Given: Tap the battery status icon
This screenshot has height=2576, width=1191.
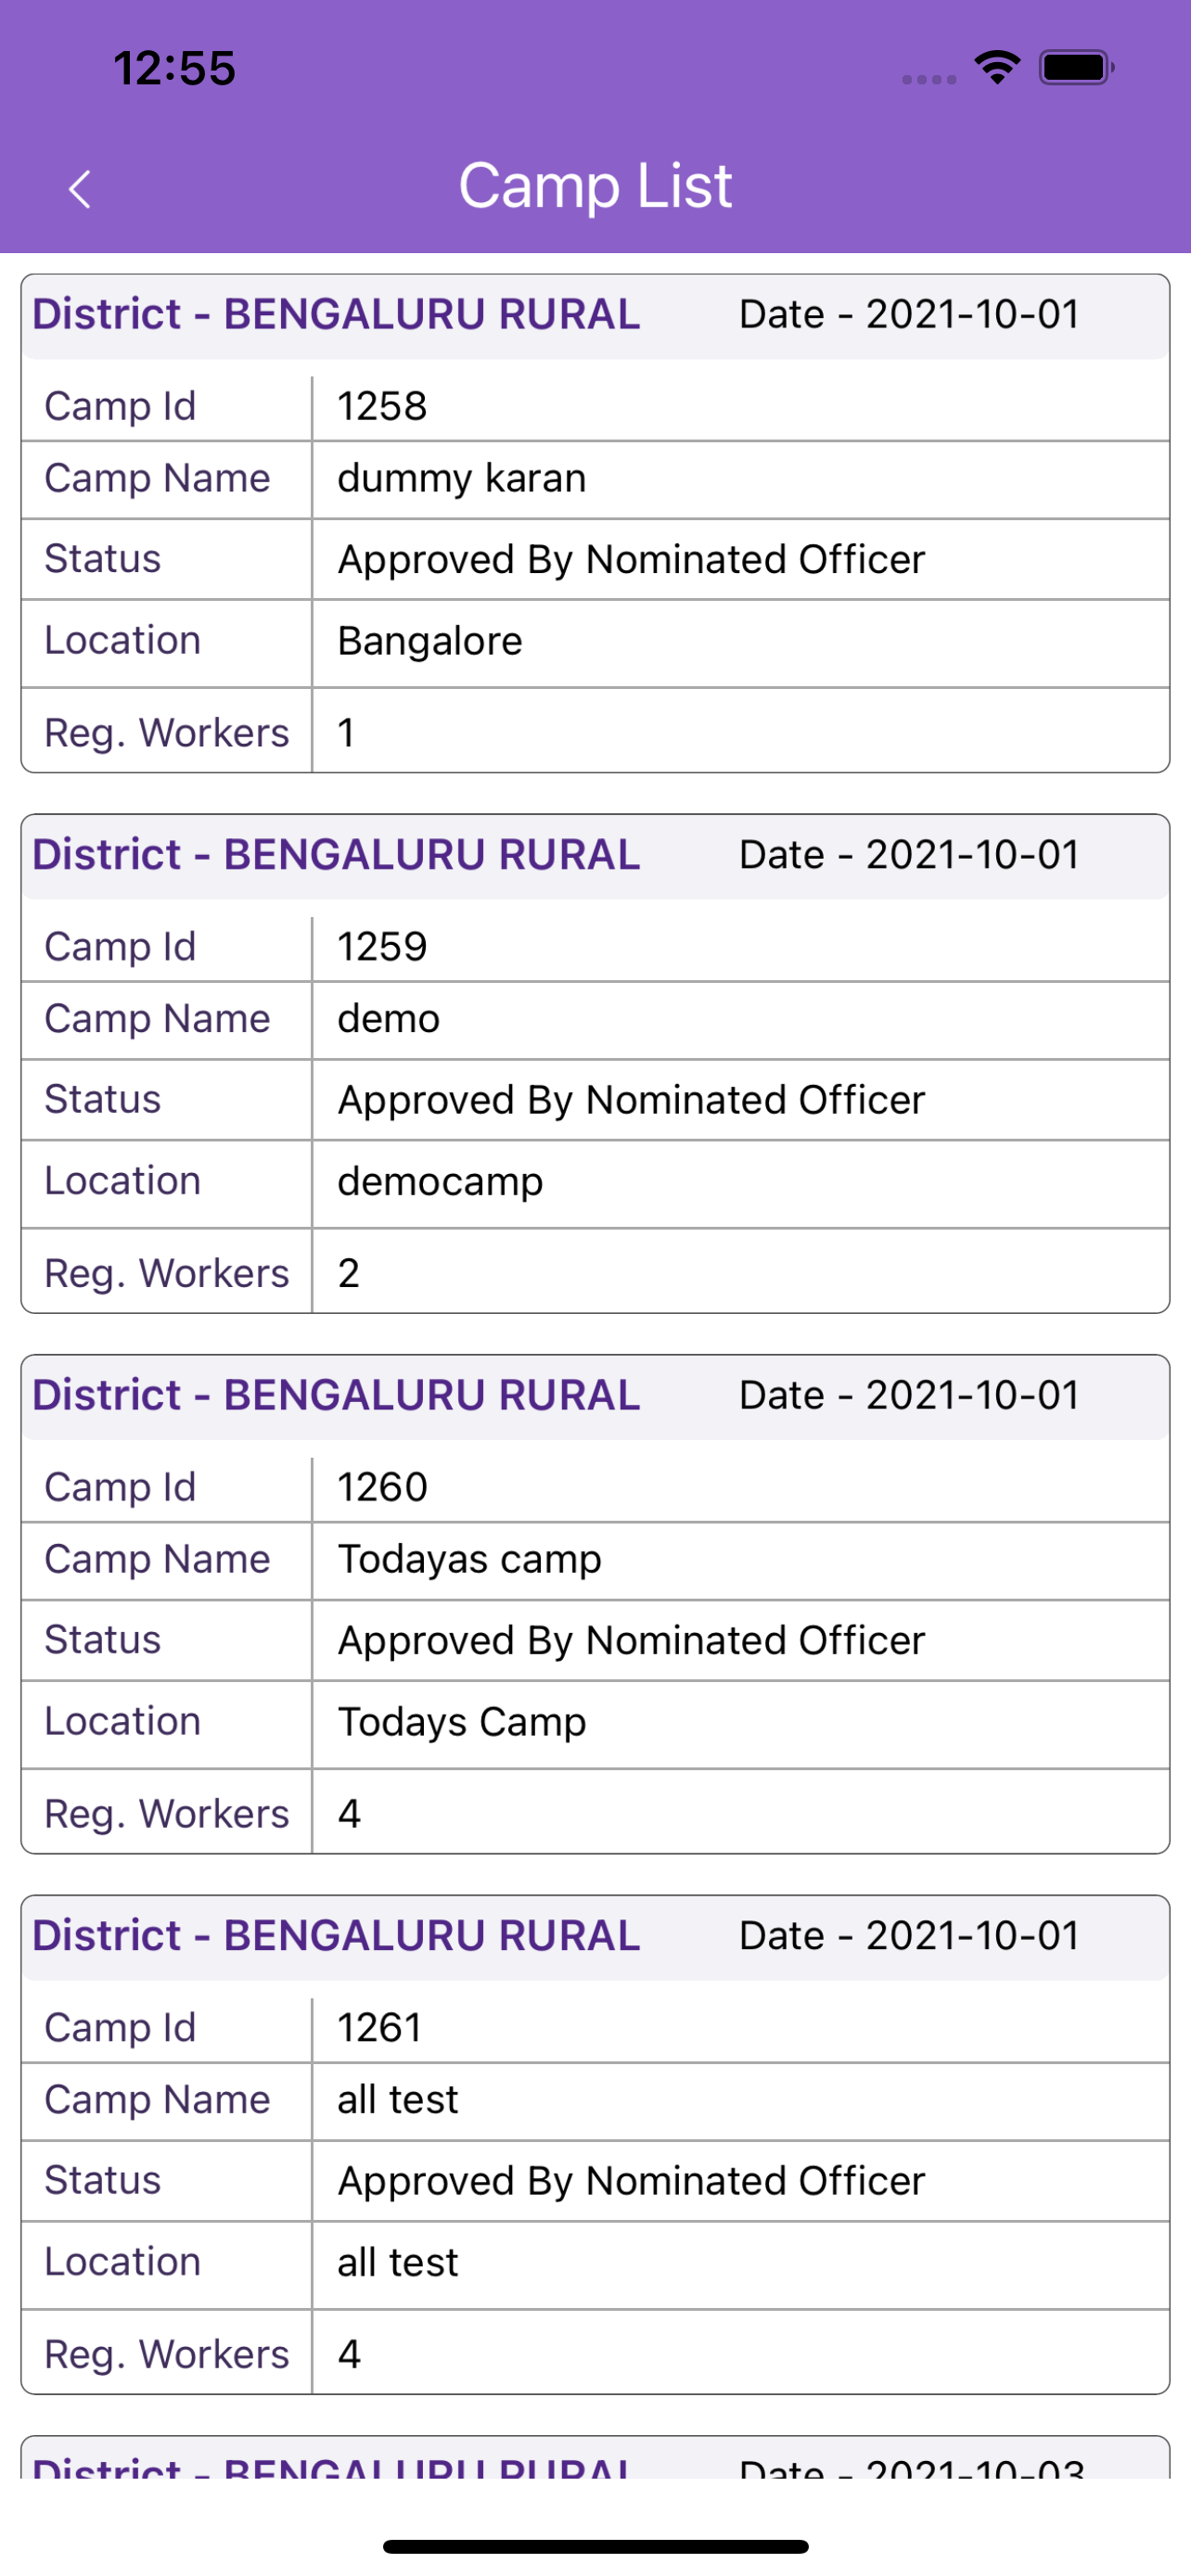Looking at the screenshot, I should [1075, 68].
